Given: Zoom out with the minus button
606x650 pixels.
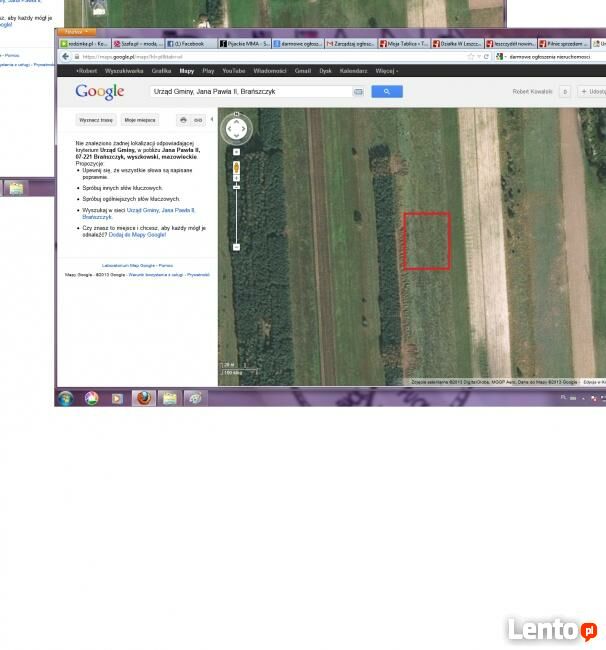Looking at the screenshot, I should 236,247.
